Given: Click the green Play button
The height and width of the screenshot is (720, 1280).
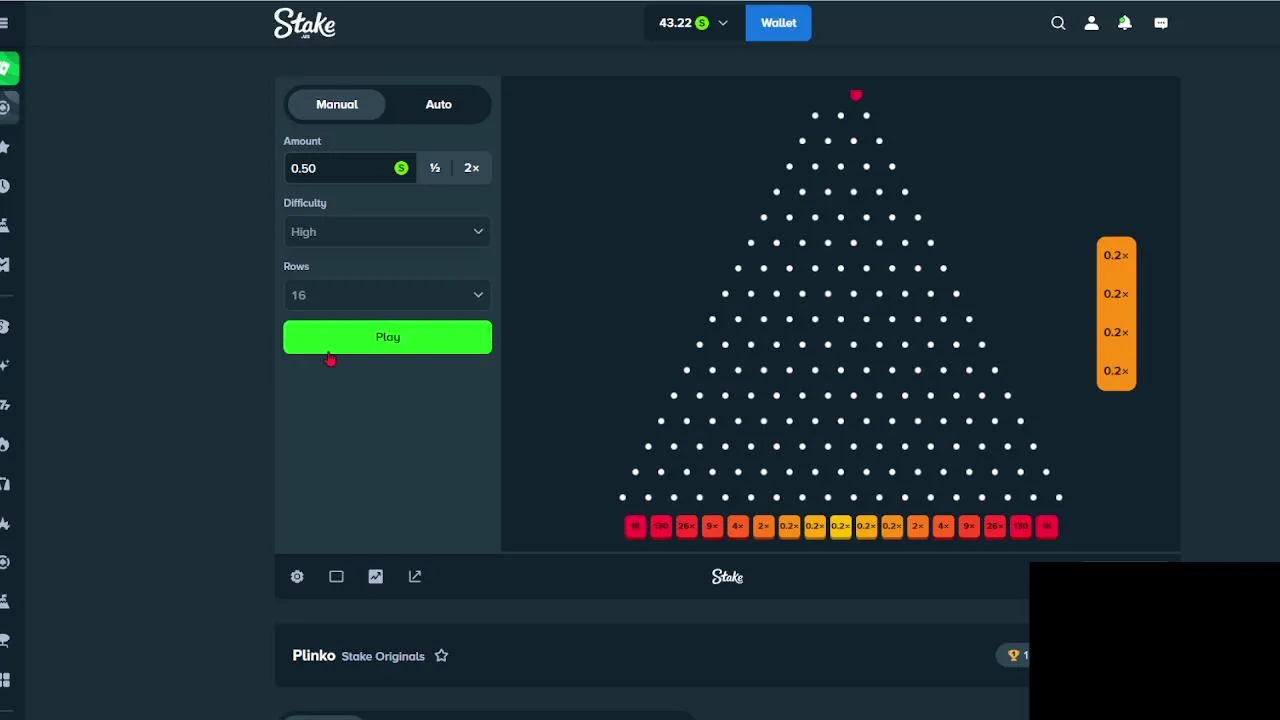Looking at the screenshot, I should (388, 337).
